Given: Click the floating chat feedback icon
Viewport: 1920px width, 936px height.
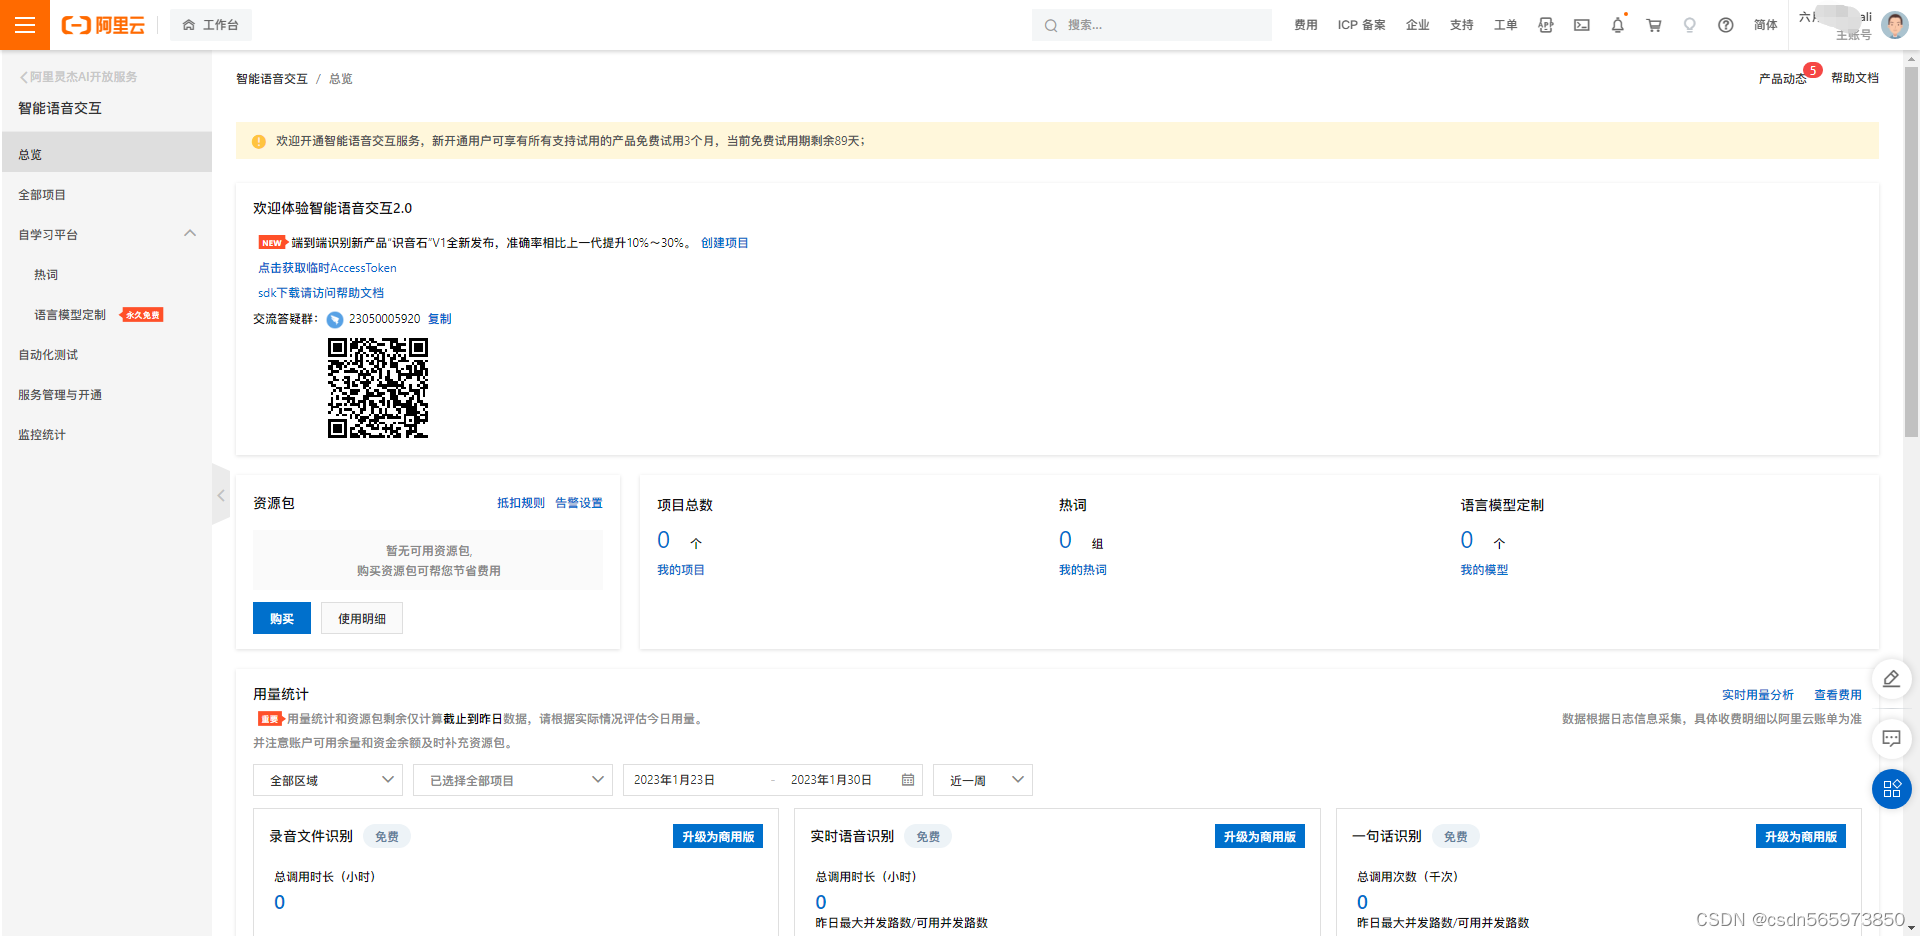Looking at the screenshot, I should click(x=1892, y=739).
